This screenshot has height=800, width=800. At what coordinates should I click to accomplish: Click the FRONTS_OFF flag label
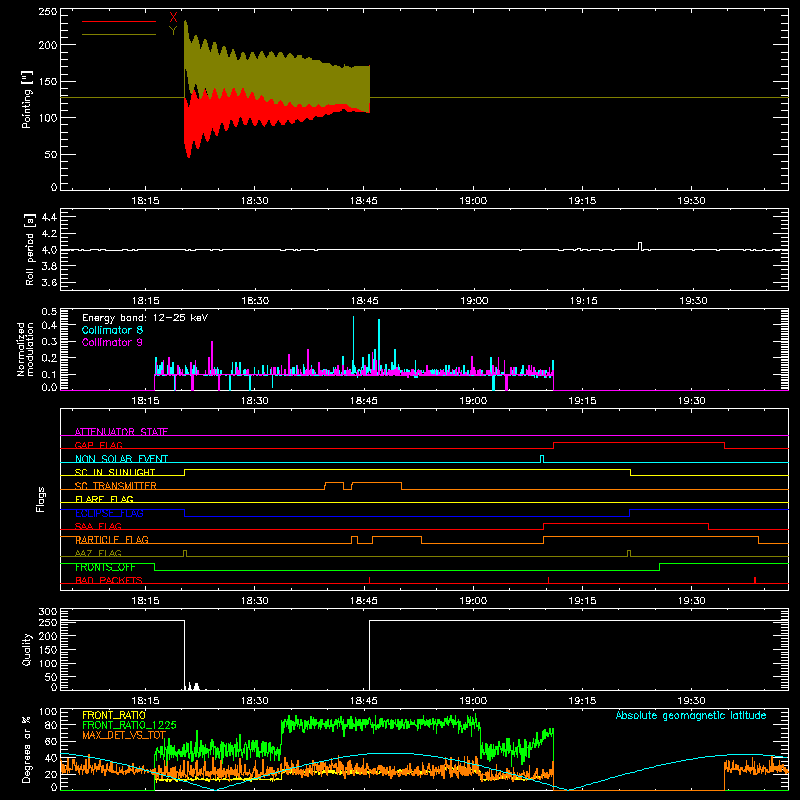point(105,567)
